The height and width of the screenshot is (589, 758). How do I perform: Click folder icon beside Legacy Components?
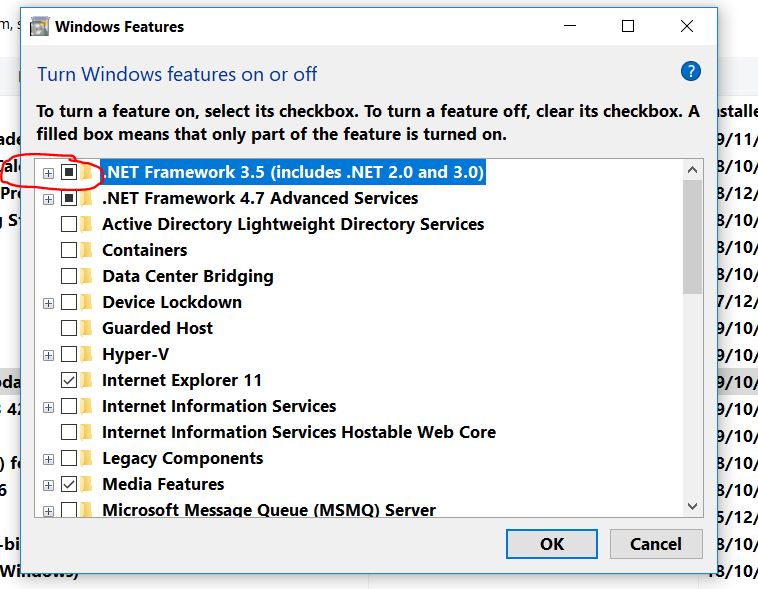tap(87, 458)
